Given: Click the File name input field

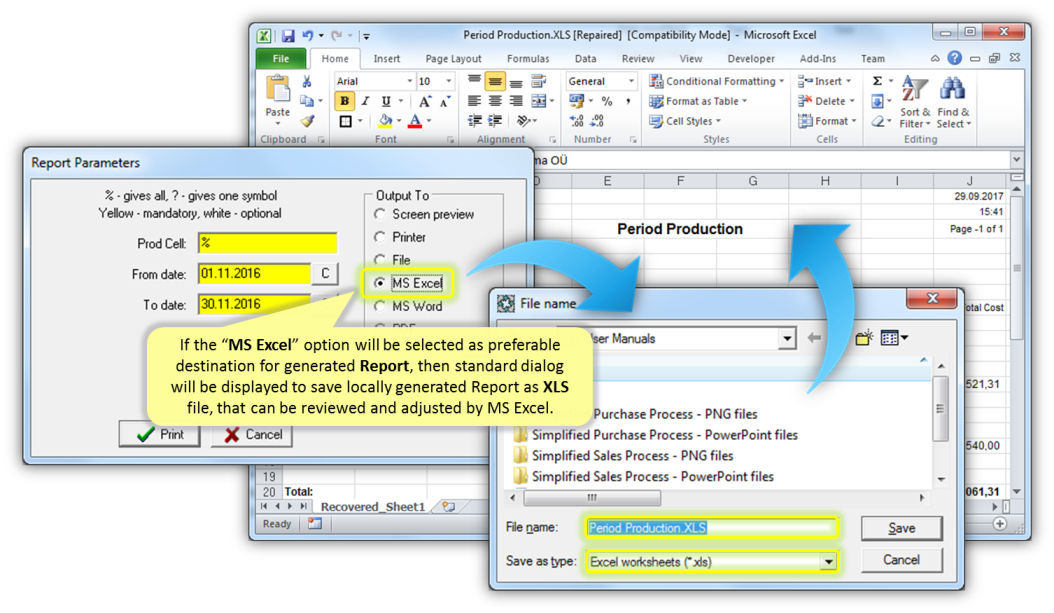Looking at the screenshot, I should click(x=712, y=528).
